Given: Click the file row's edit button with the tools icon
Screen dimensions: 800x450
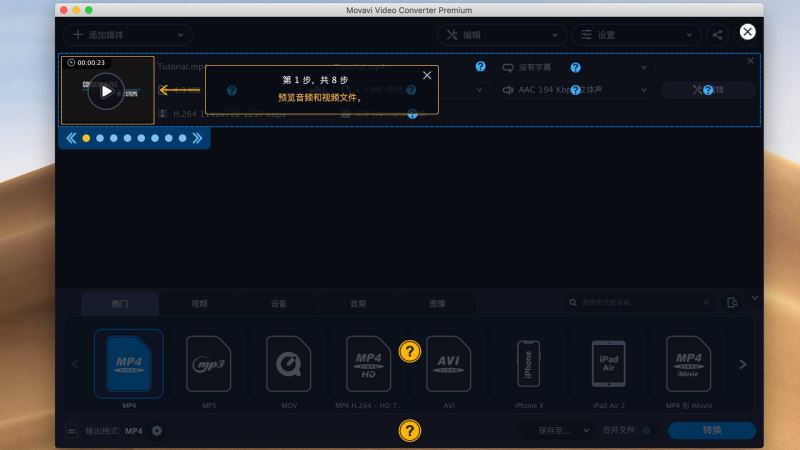Looking at the screenshot, I should point(708,90).
